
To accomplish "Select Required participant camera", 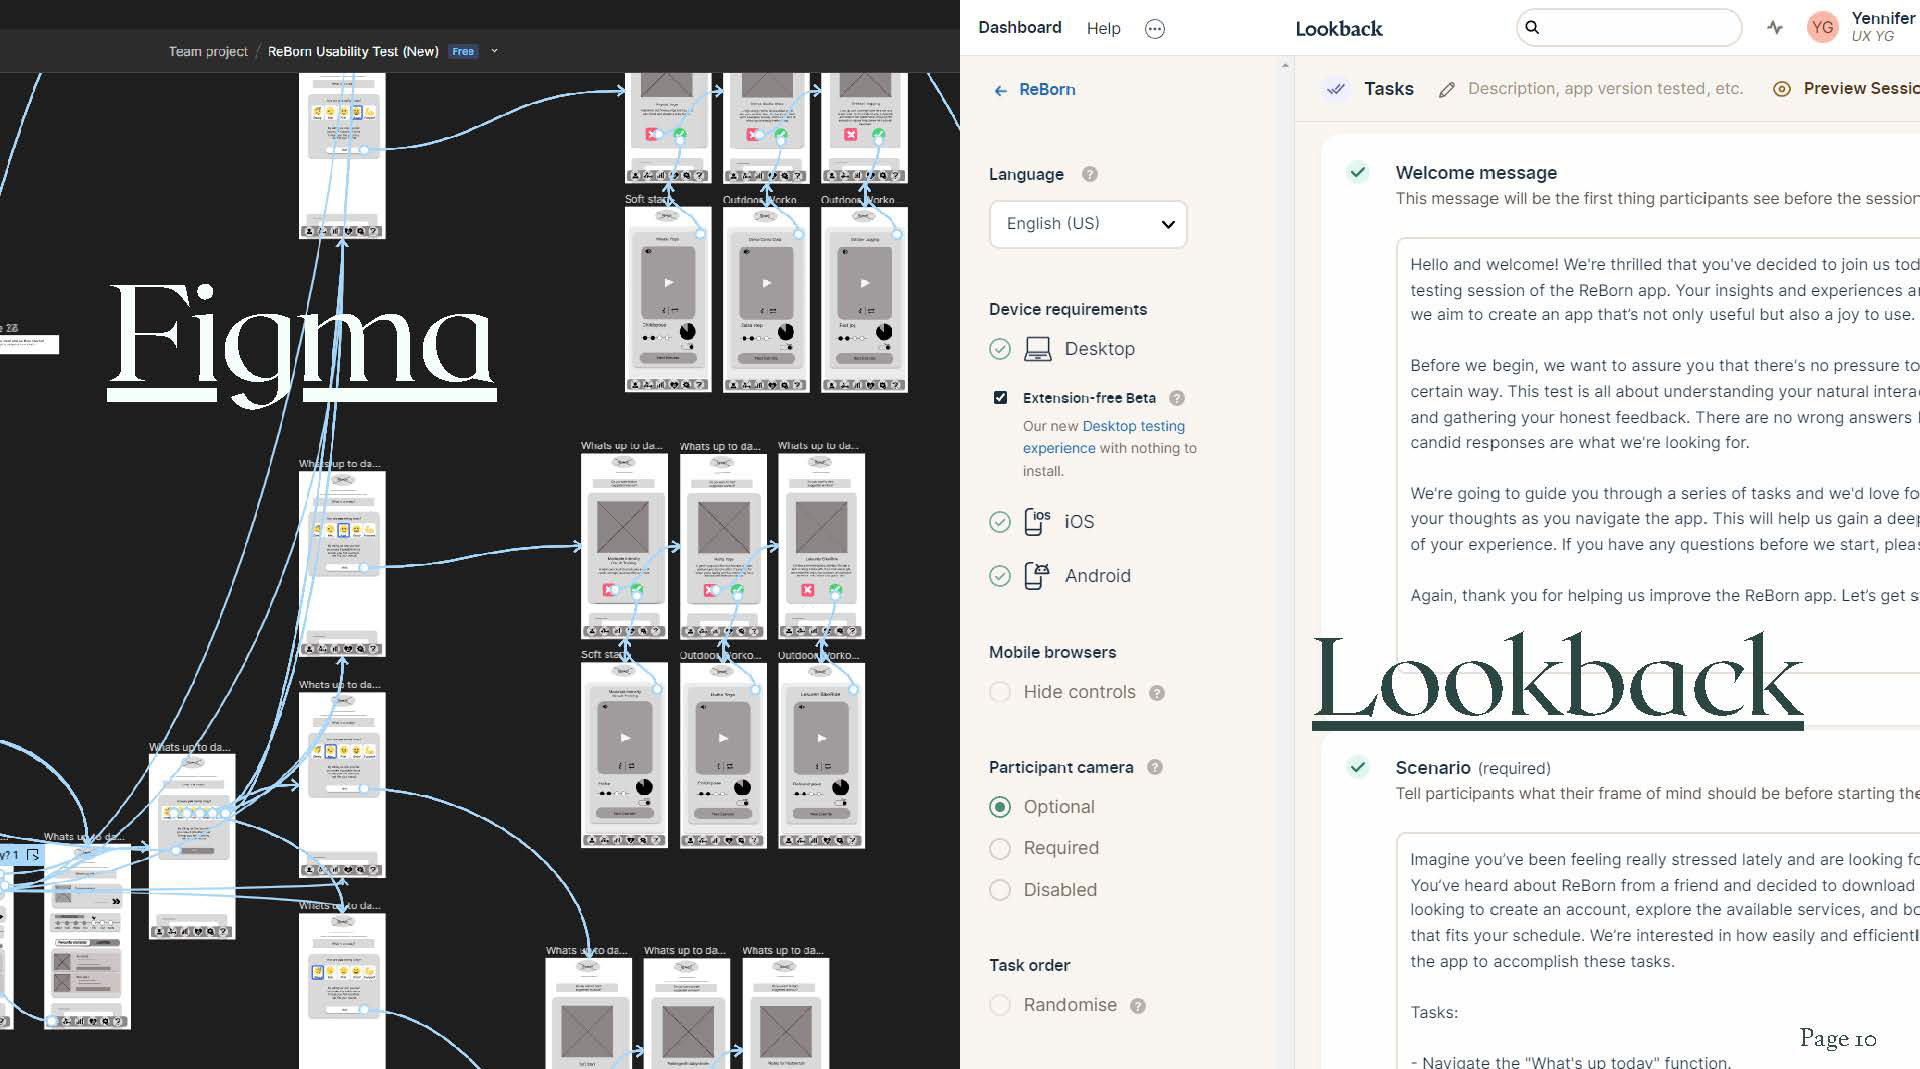I will 1000,849.
